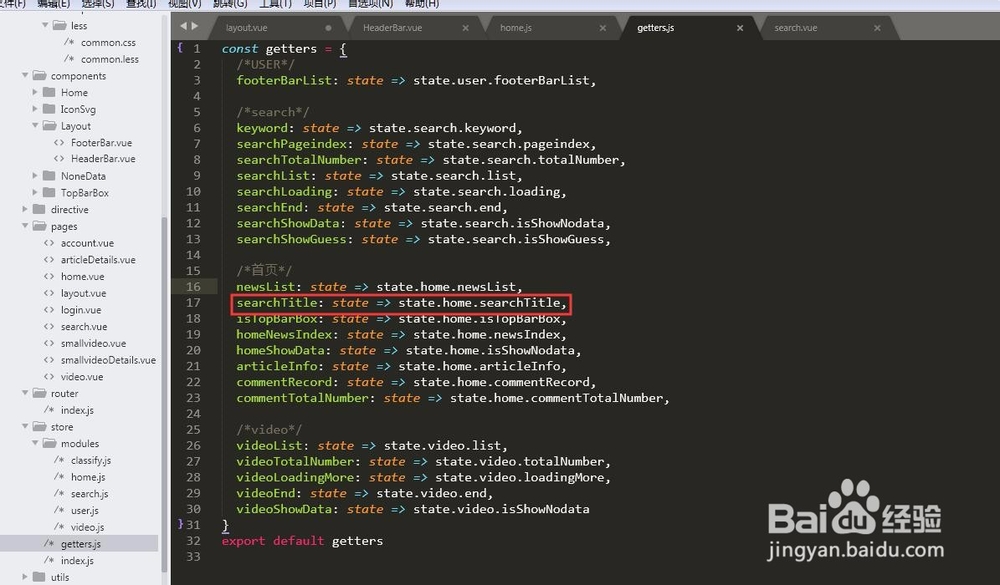Close the getters.js tab
This screenshot has width=1000, height=585.
click(740, 27)
